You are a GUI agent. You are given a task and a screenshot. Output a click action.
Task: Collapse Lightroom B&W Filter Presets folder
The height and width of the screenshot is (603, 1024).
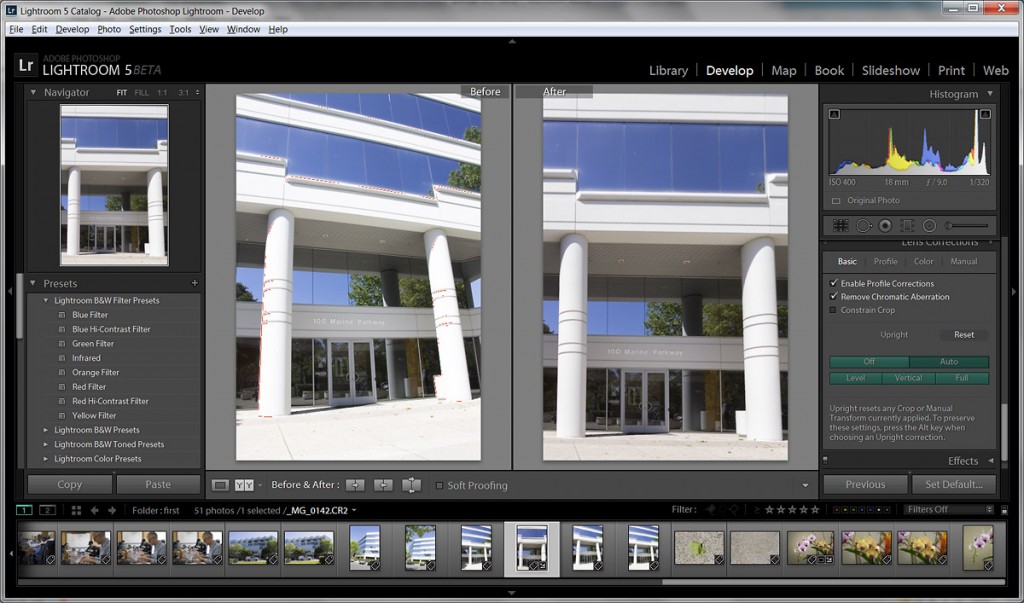[46, 301]
